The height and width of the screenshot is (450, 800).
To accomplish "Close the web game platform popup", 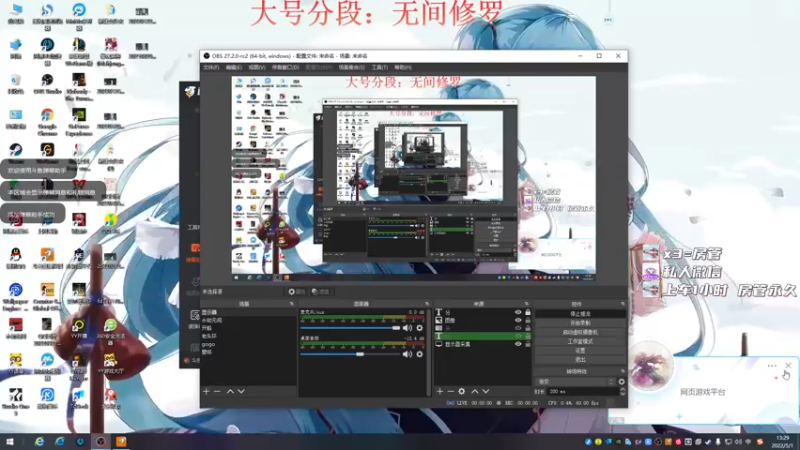I will [x=788, y=366].
